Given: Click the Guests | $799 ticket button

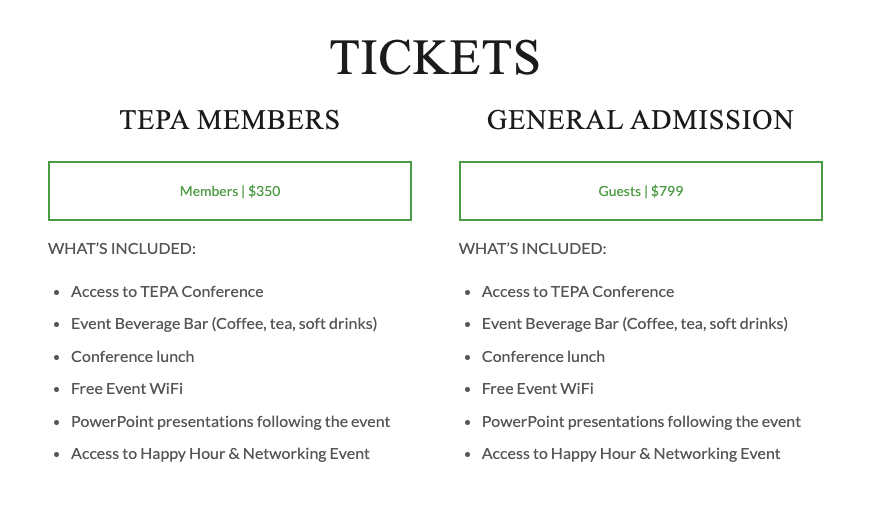Looking at the screenshot, I should click(640, 191).
